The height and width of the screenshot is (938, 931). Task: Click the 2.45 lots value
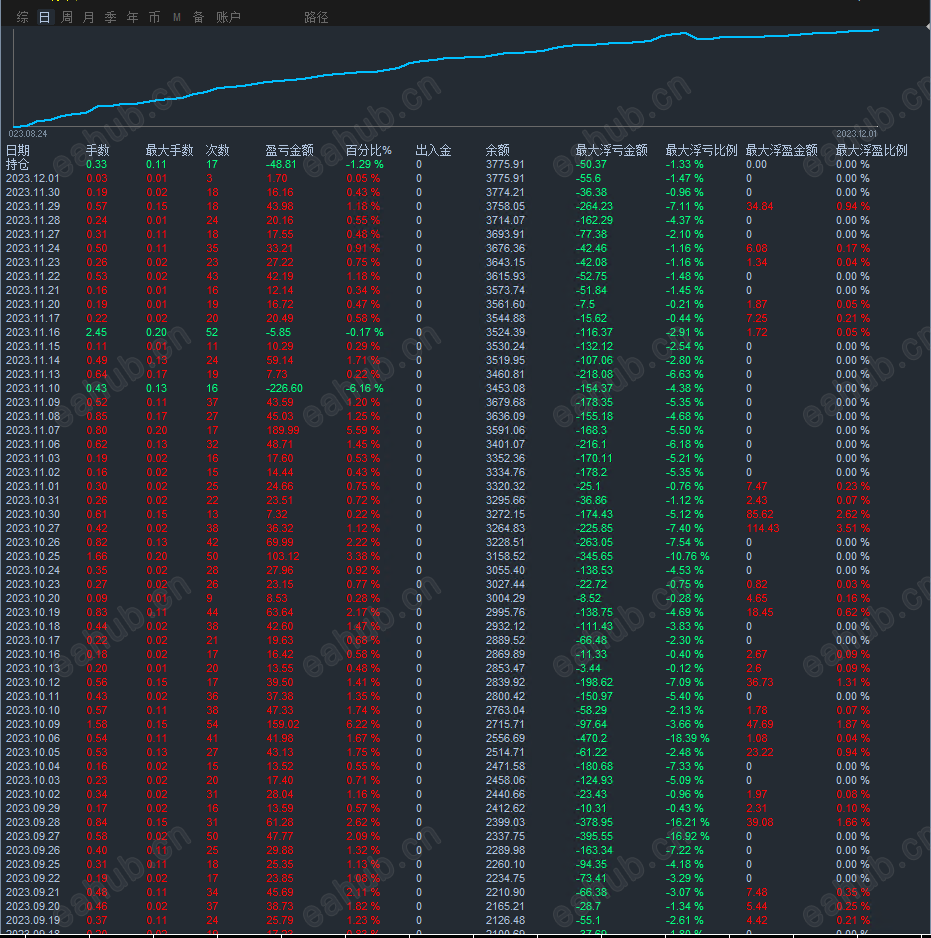coord(96,332)
